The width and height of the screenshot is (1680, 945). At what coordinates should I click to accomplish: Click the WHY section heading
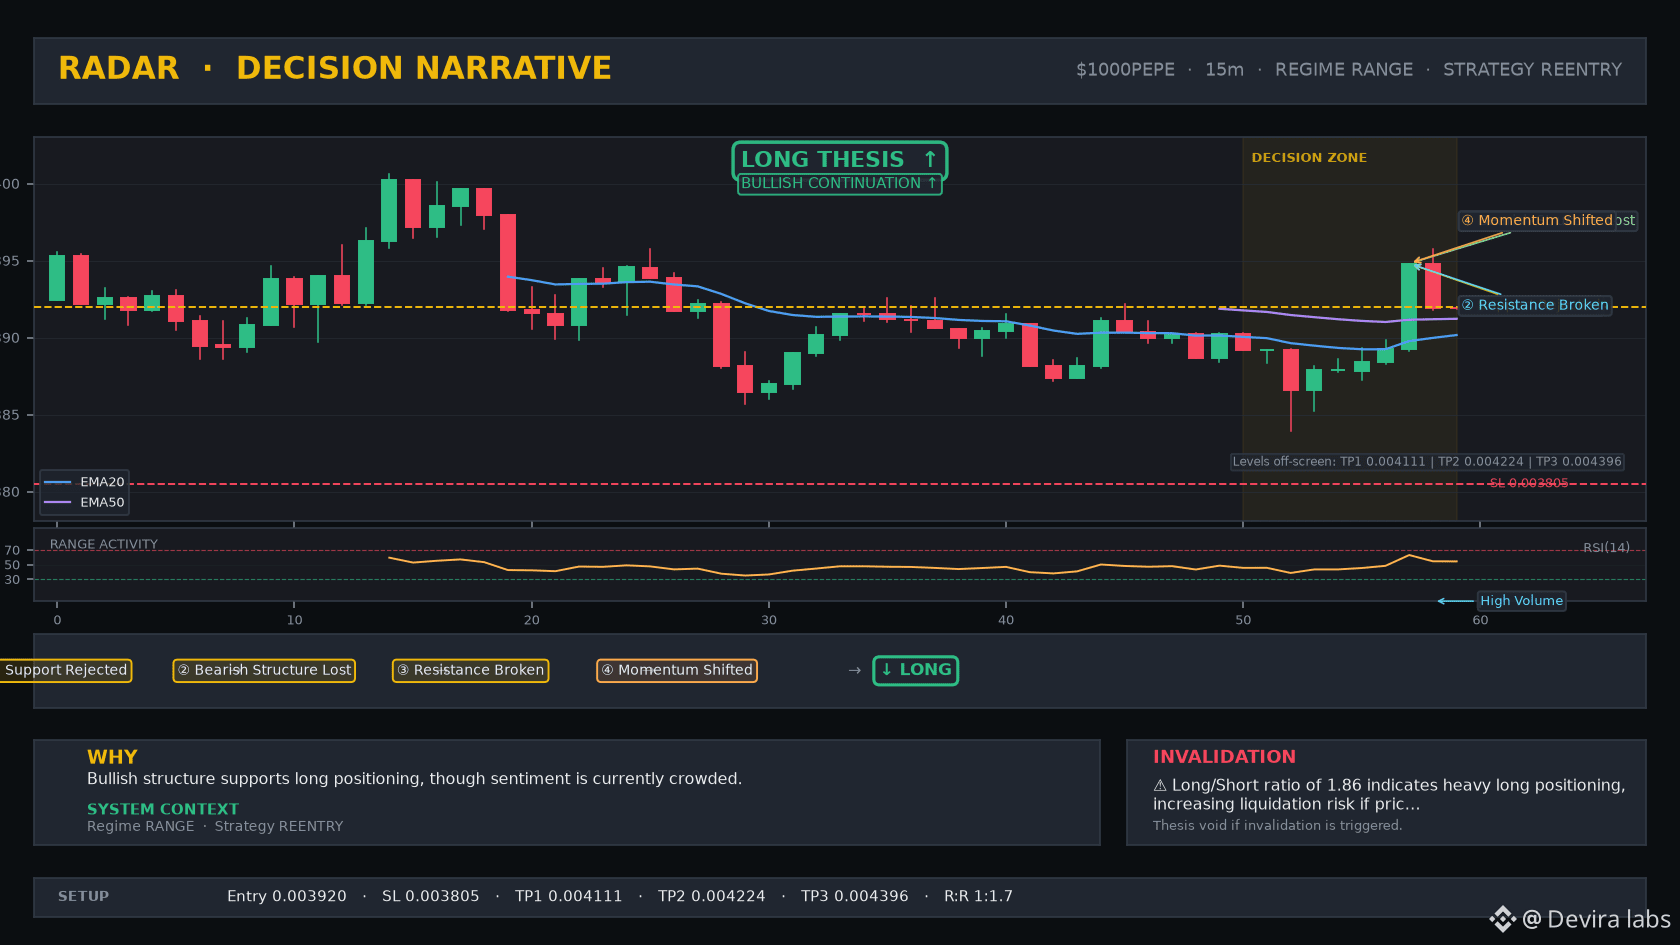(x=112, y=757)
